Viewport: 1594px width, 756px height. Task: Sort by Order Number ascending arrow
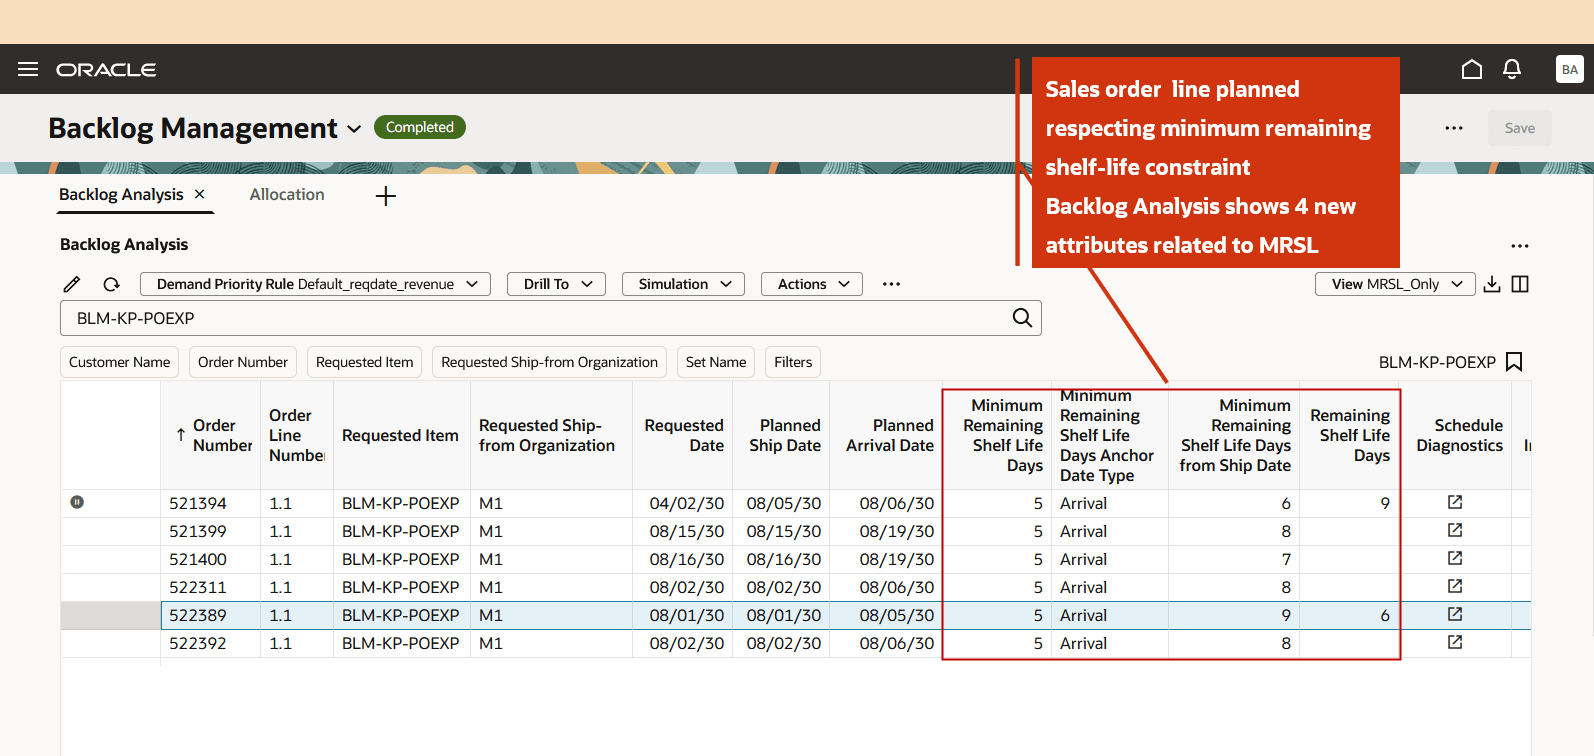[180, 435]
